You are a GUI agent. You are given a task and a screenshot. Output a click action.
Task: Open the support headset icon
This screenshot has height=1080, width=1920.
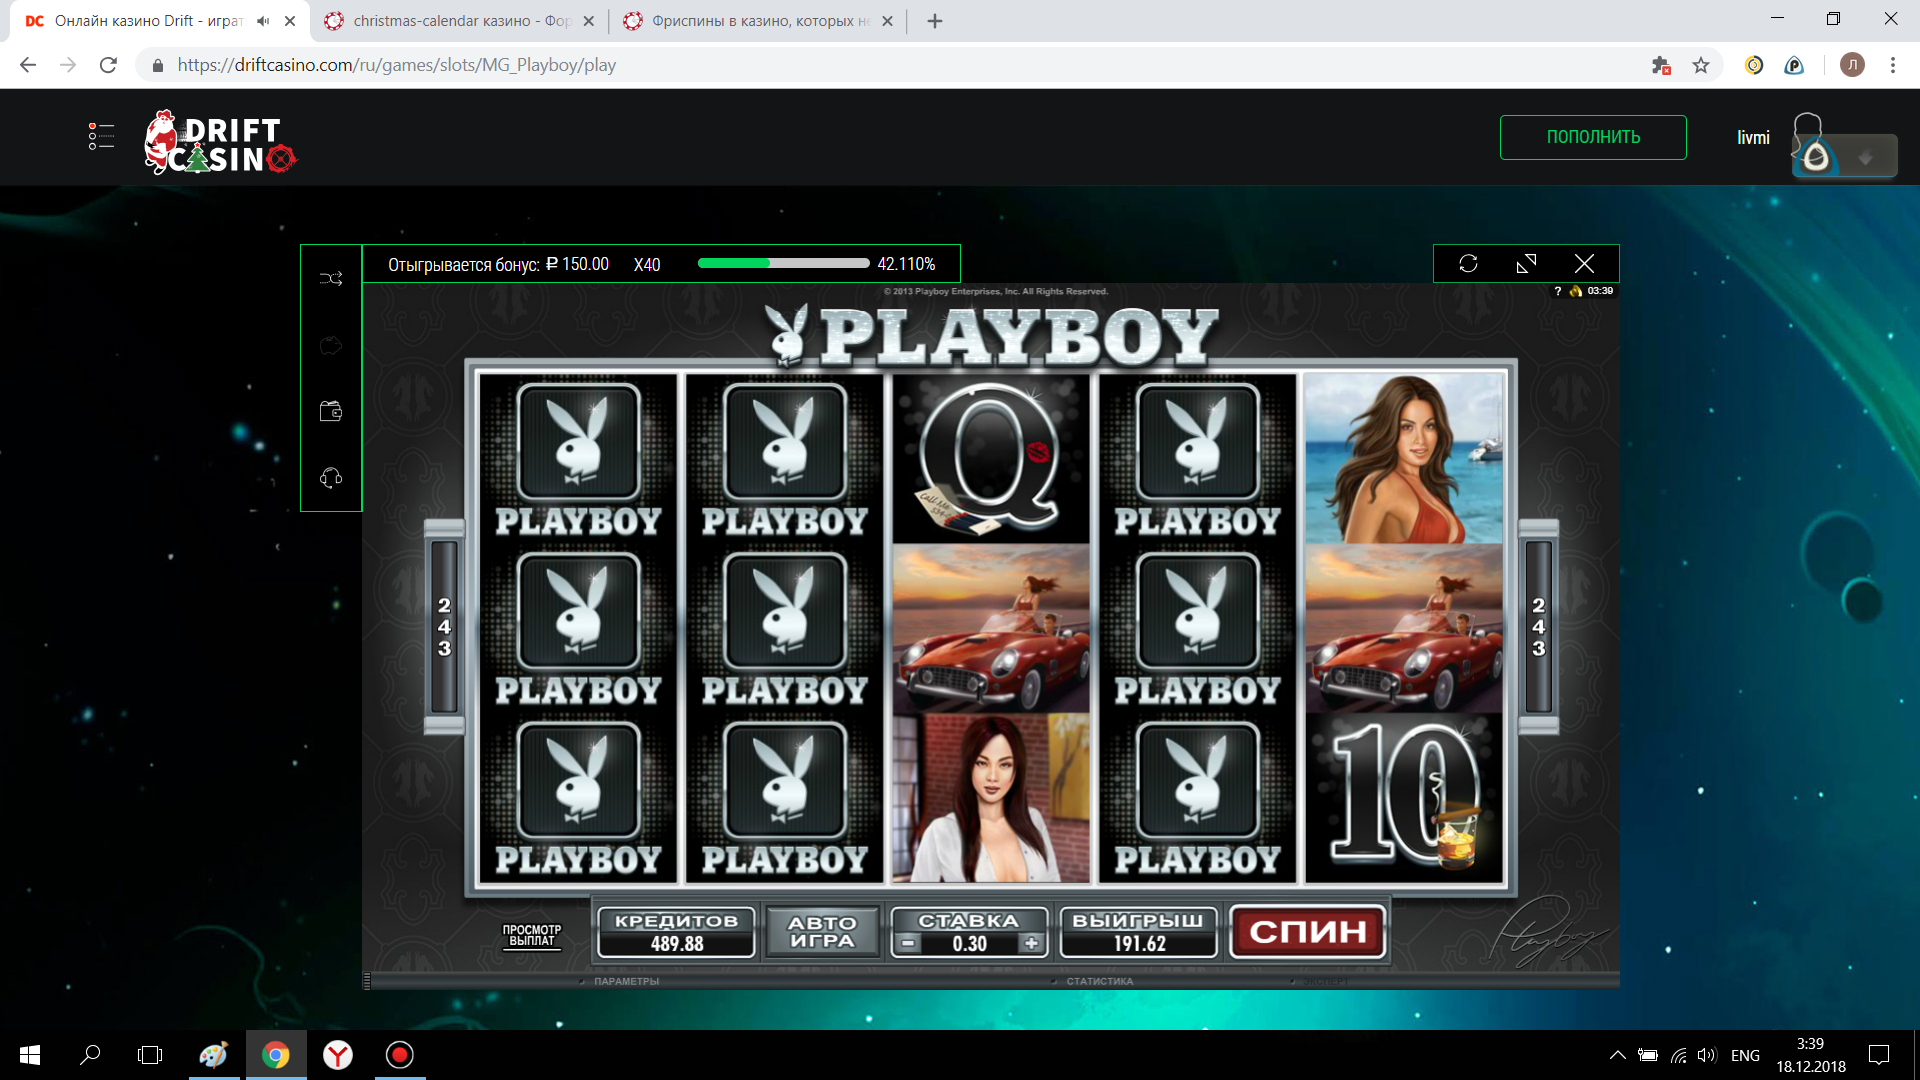pos(331,478)
